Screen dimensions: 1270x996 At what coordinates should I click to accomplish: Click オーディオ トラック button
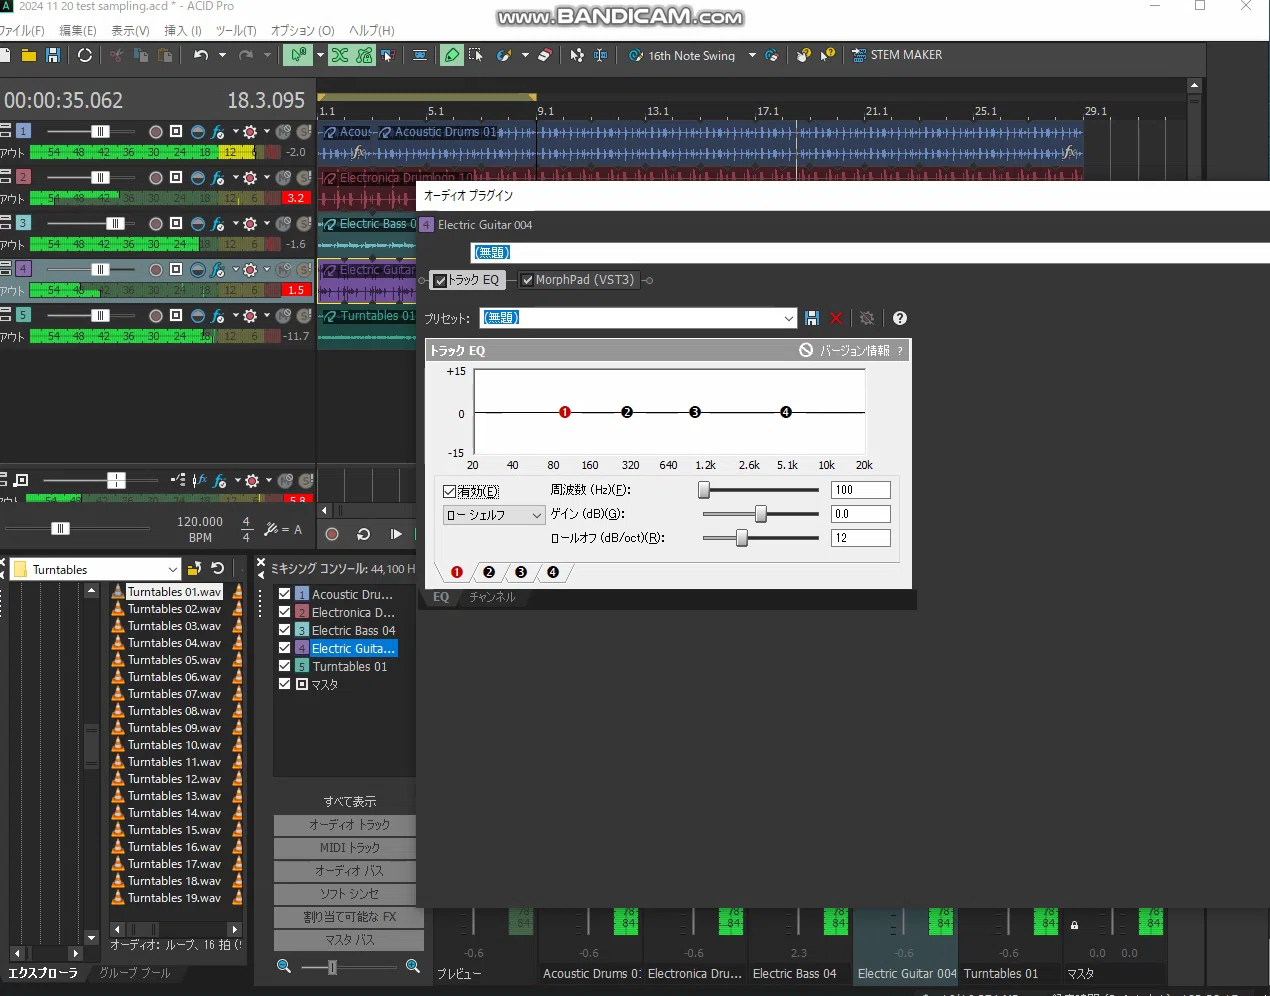(349, 824)
